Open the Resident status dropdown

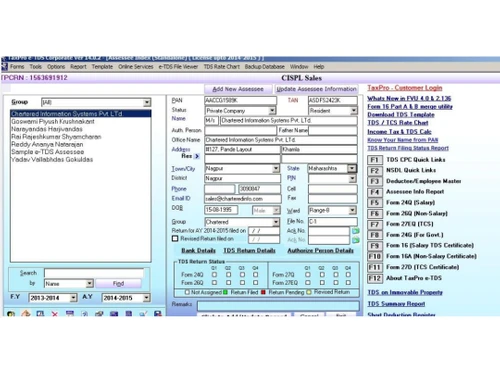(x=354, y=110)
